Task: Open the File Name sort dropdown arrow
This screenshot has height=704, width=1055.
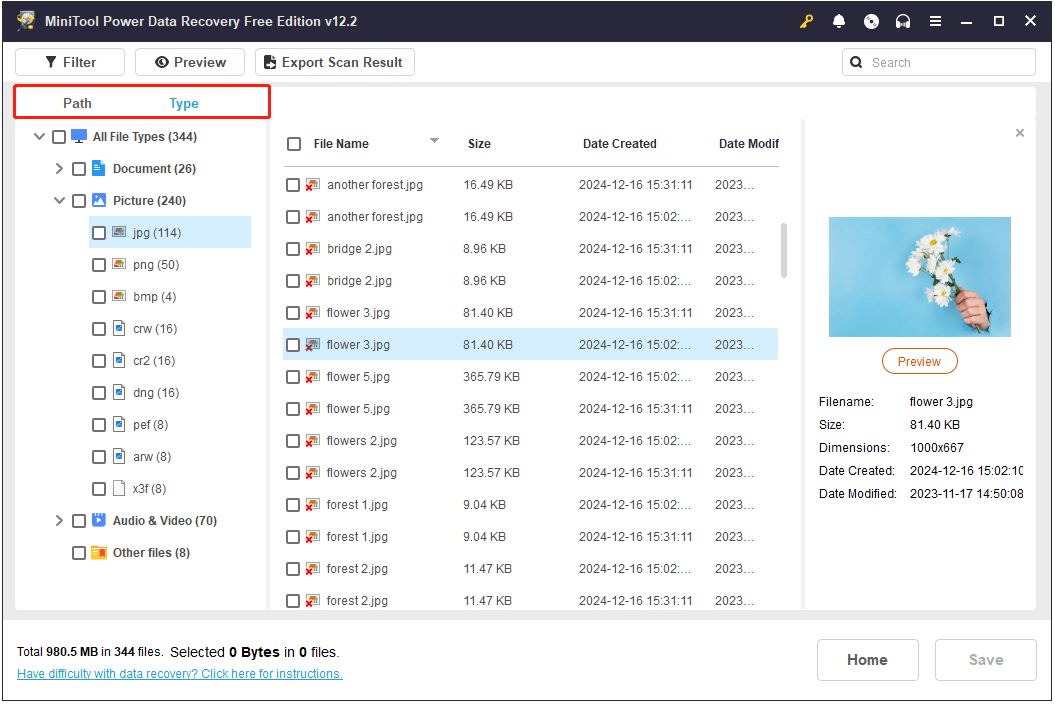Action: click(x=434, y=141)
